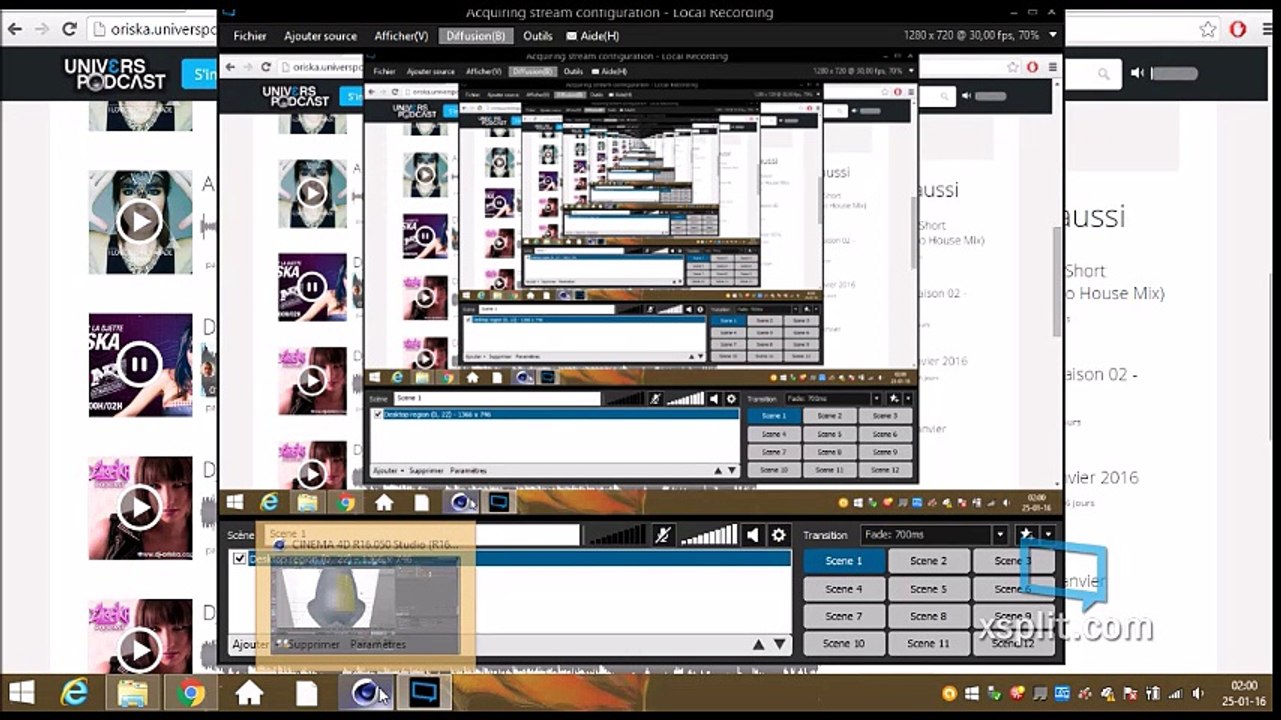Go back in the Chrome browser
1281x720 pixels.
tap(14, 30)
